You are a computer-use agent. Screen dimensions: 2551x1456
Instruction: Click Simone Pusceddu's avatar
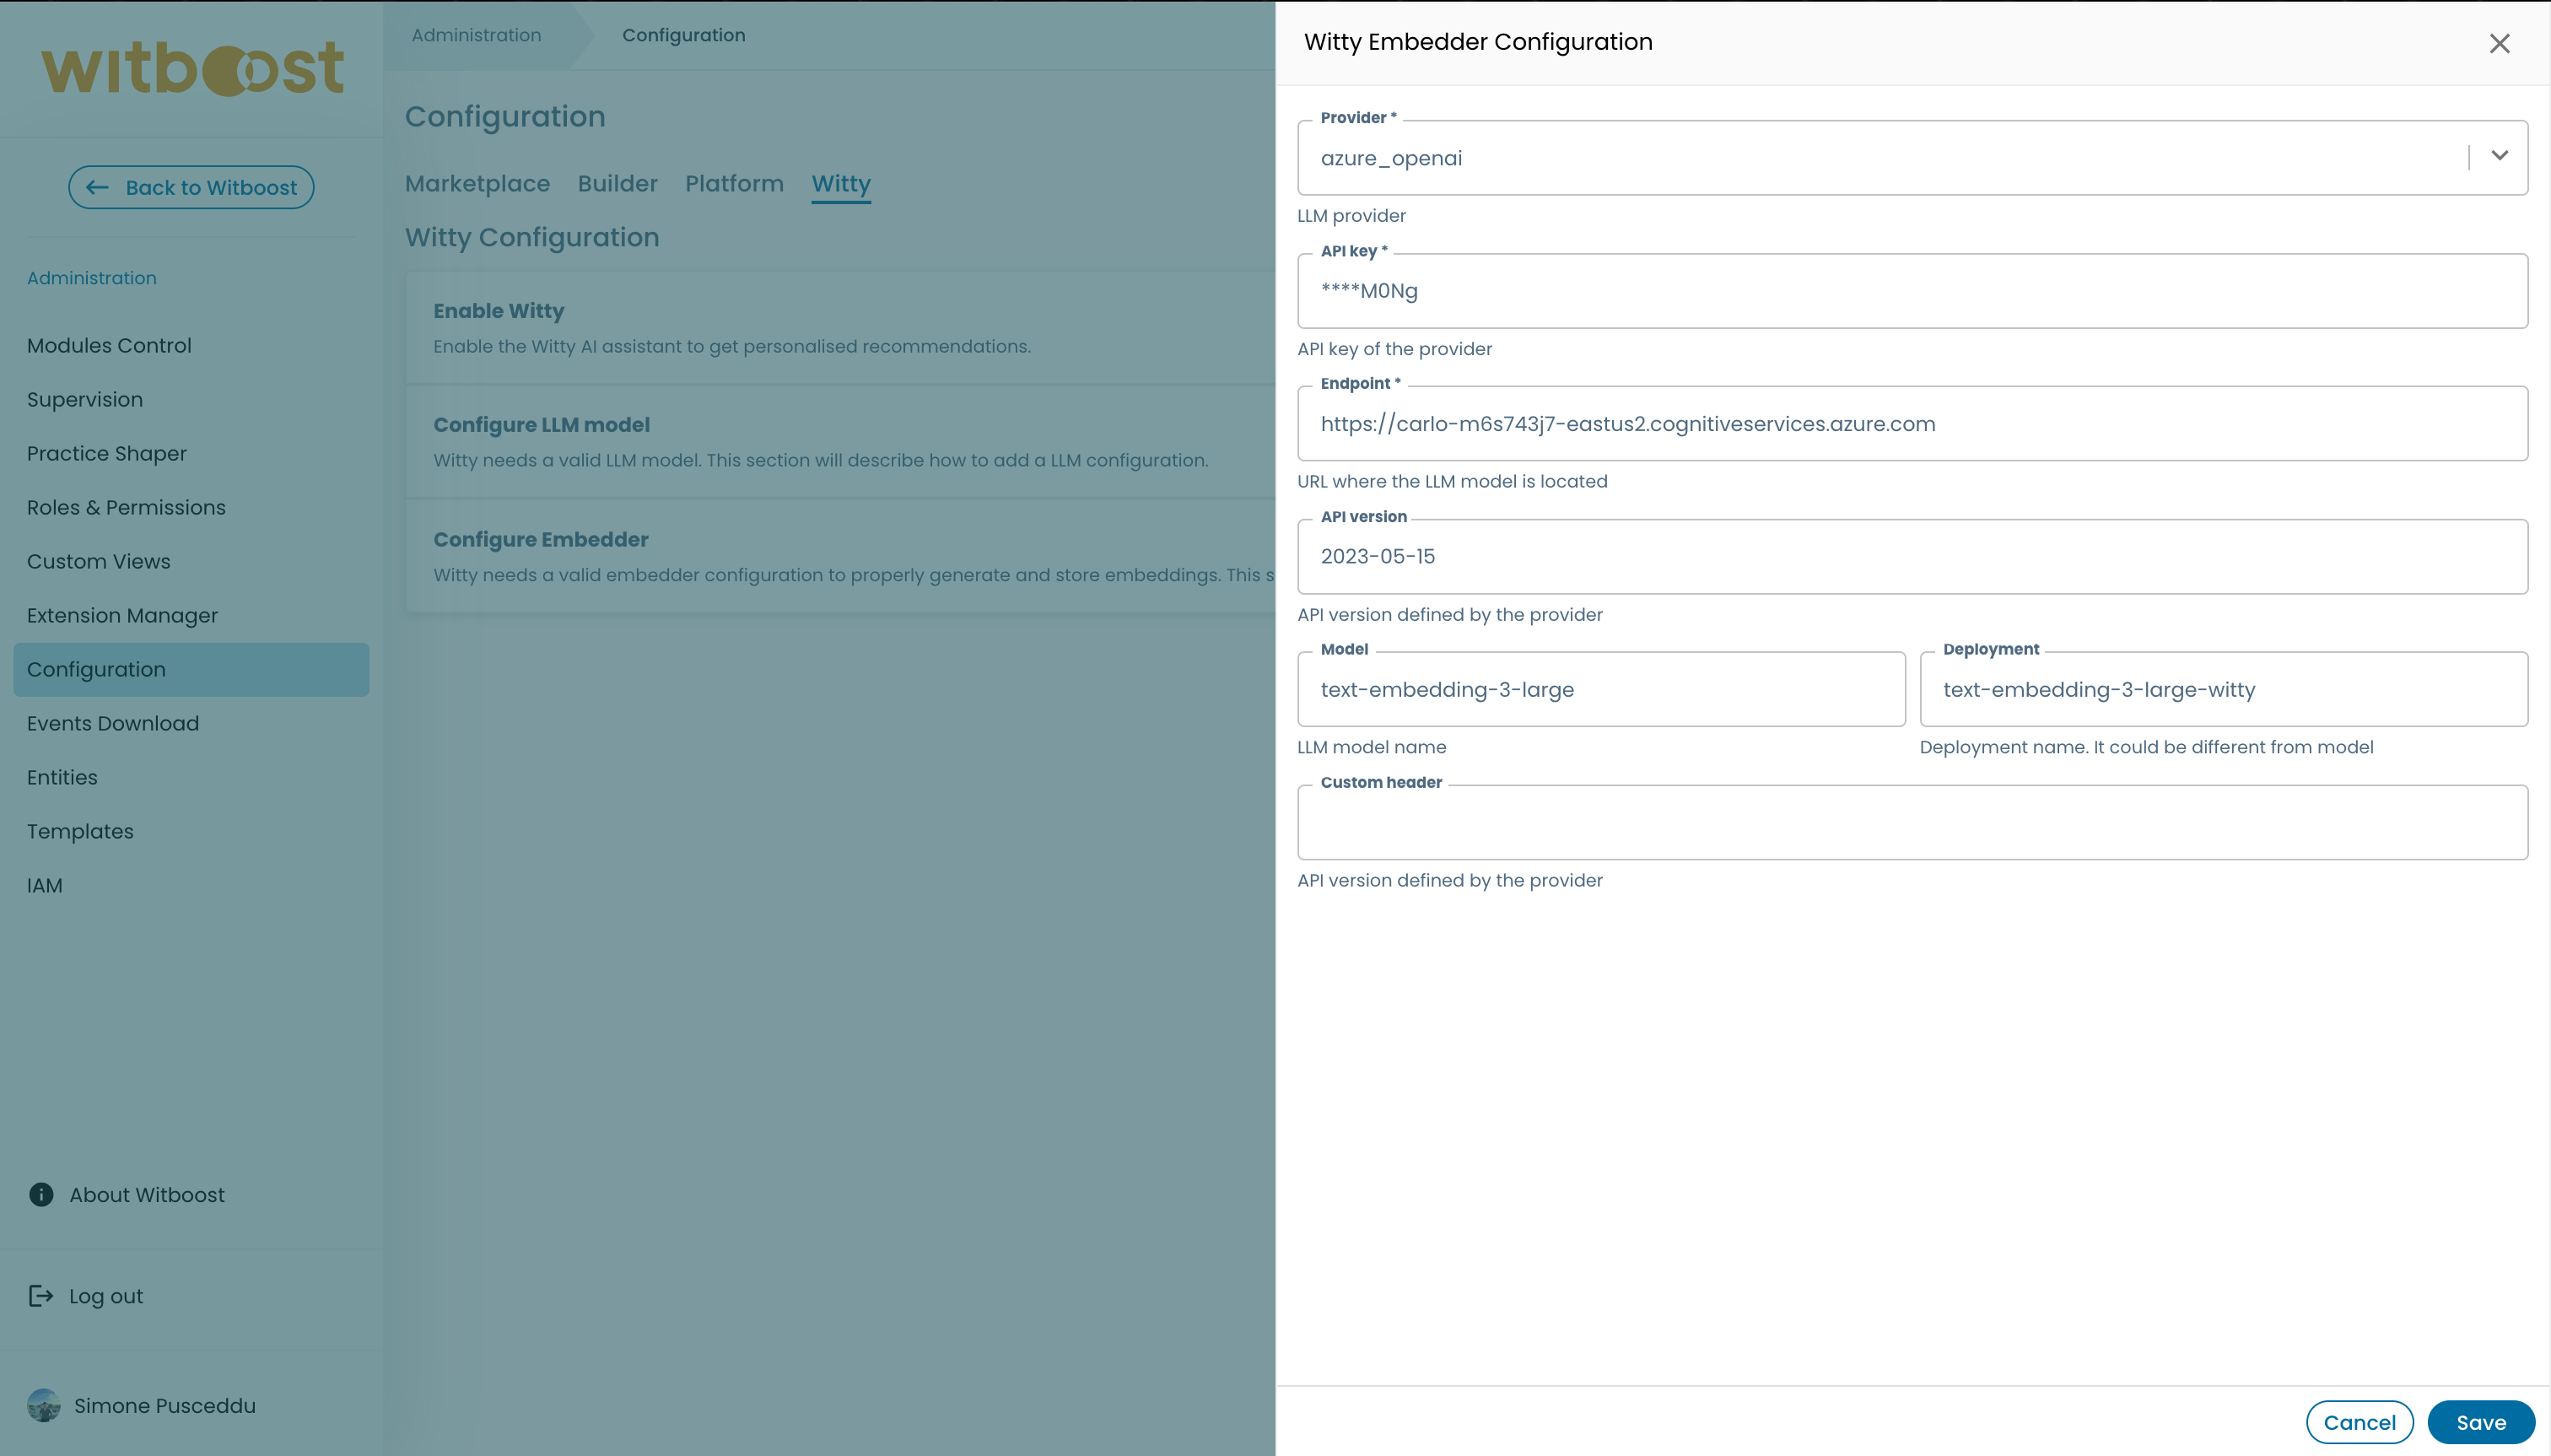(x=44, y=1405)
